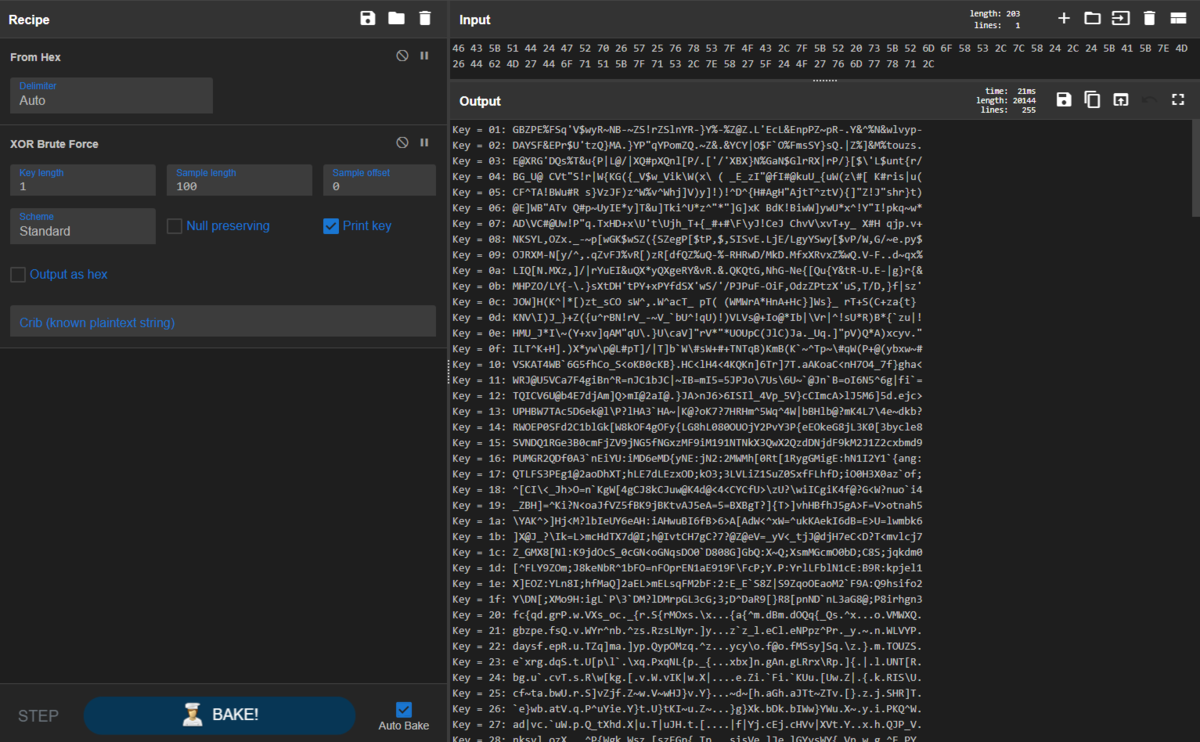The height and width of the screenshot is (742, 1200).
Task: Disable the XOR Brute Force operation
Action: click(402, 143)
